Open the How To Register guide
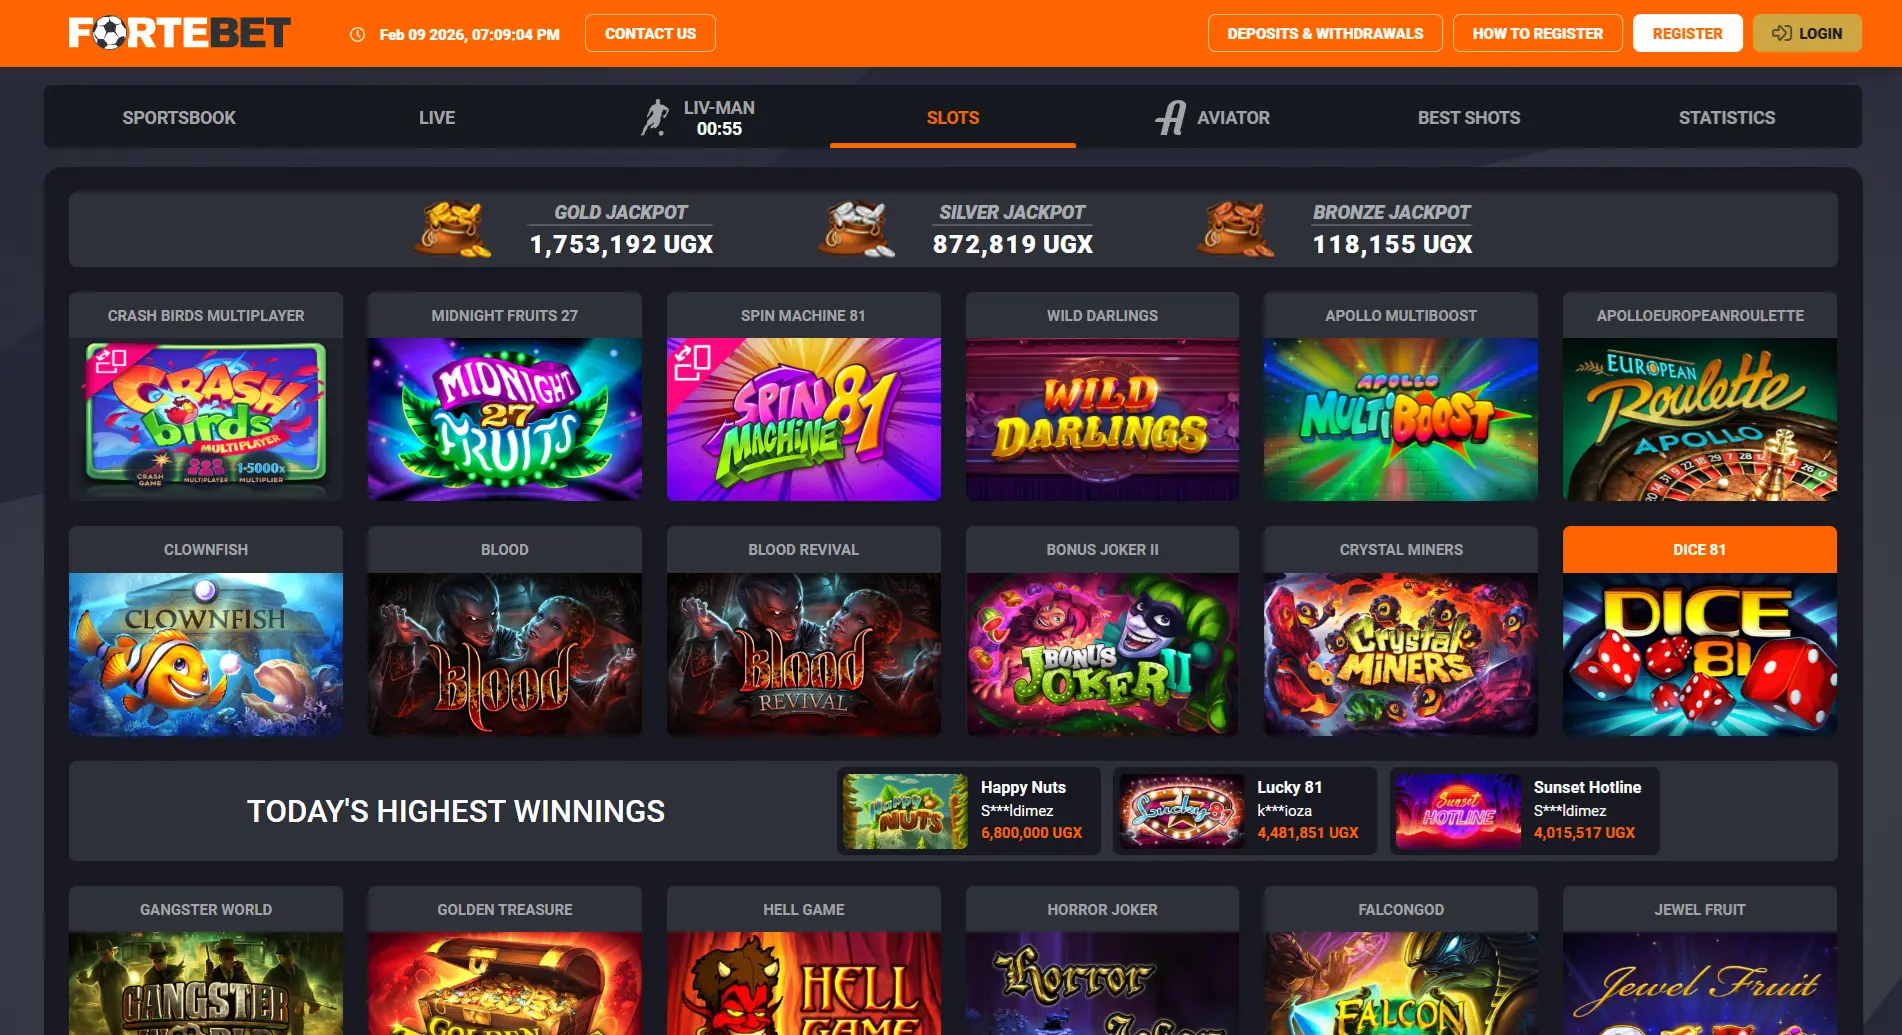Screen dimensions: 1902x1035 [1537, 33]
